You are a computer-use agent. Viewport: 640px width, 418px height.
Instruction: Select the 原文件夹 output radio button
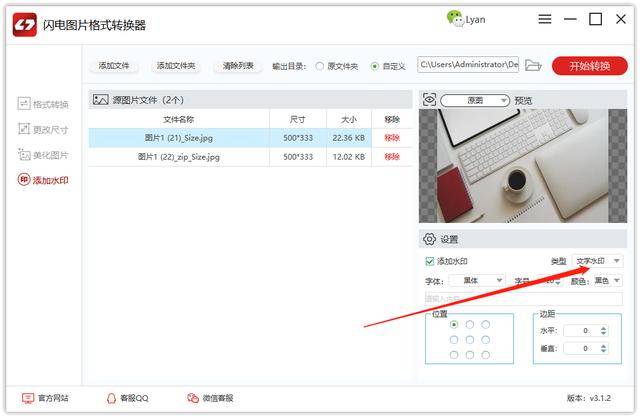click(x=320, y=66)
